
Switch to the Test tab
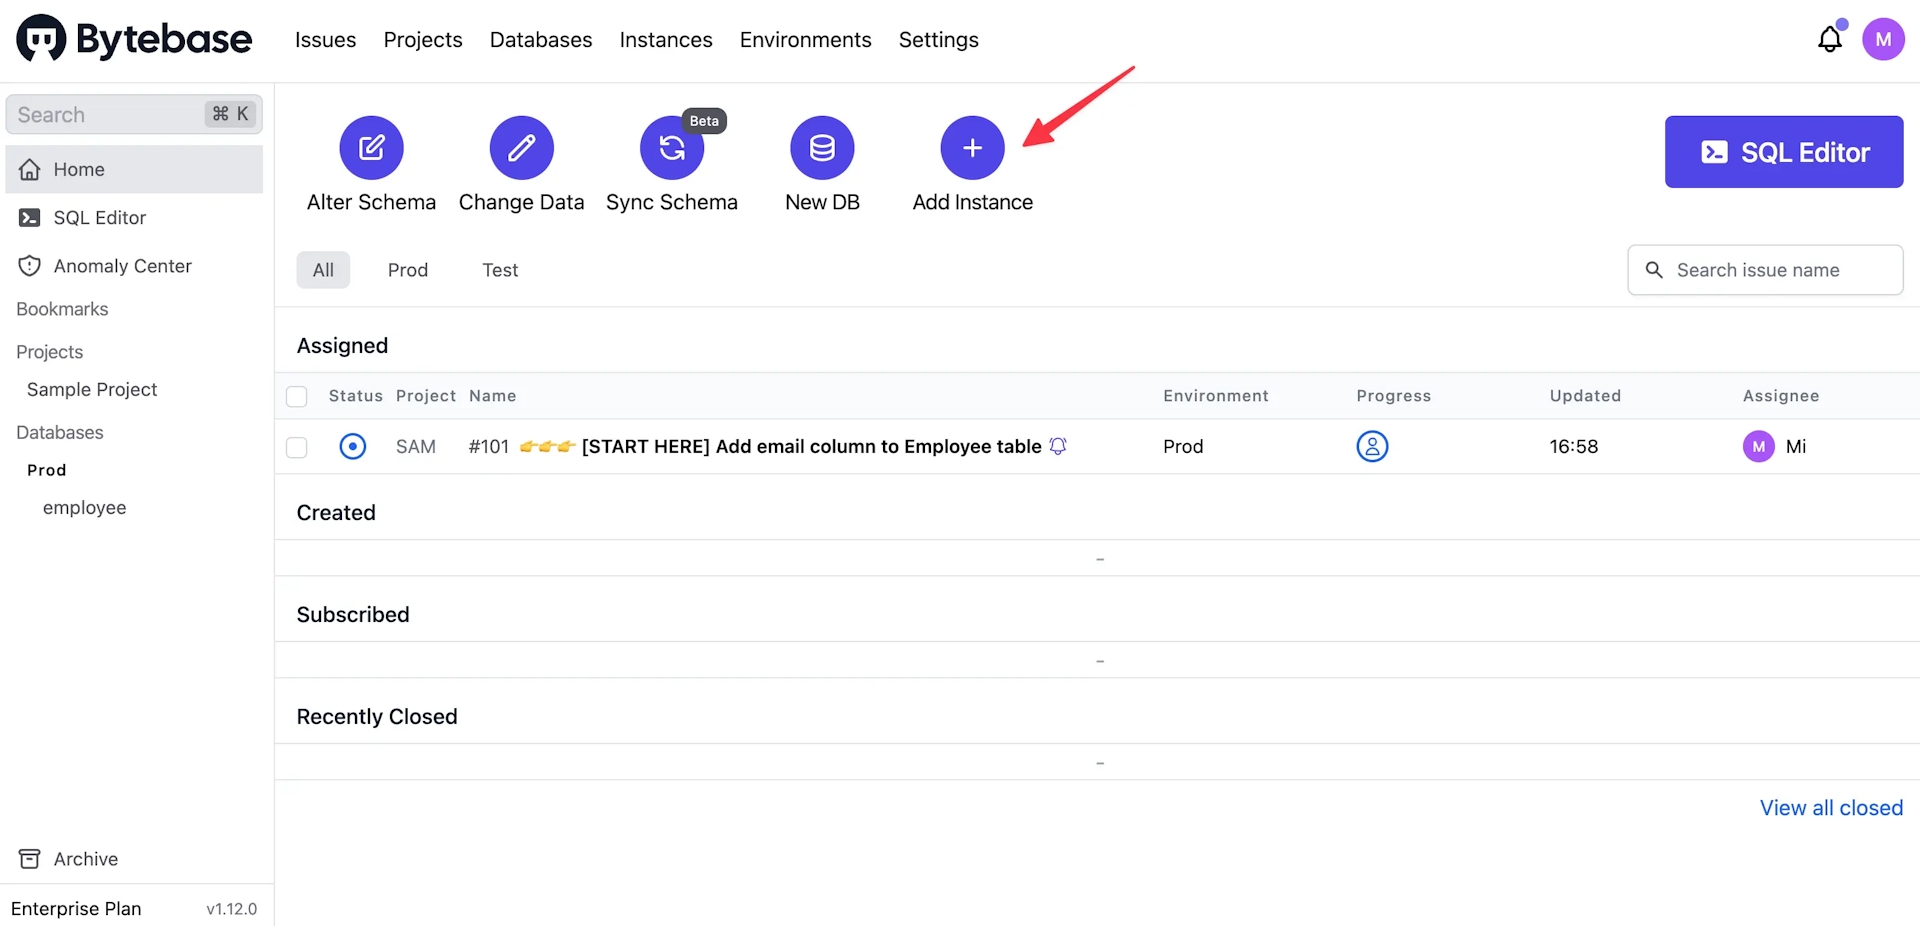tap(500, 270)
